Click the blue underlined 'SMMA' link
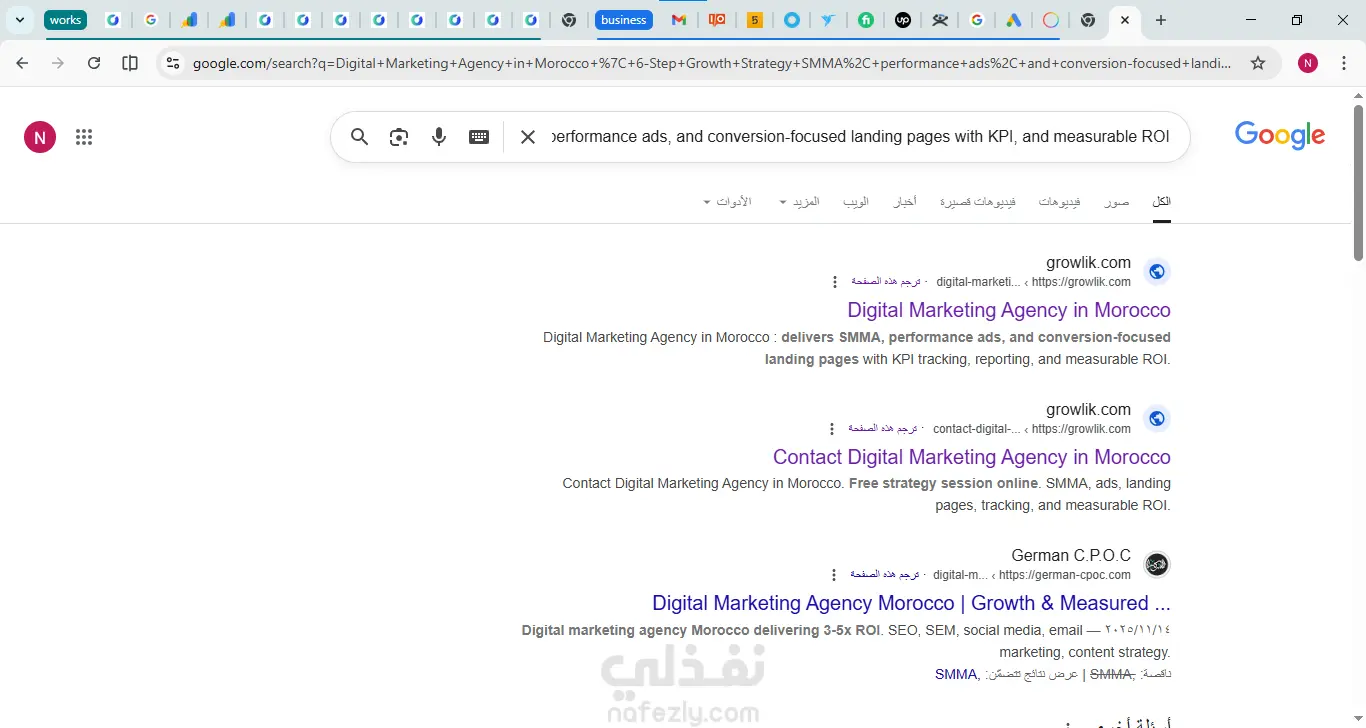 tap(956, 674)
